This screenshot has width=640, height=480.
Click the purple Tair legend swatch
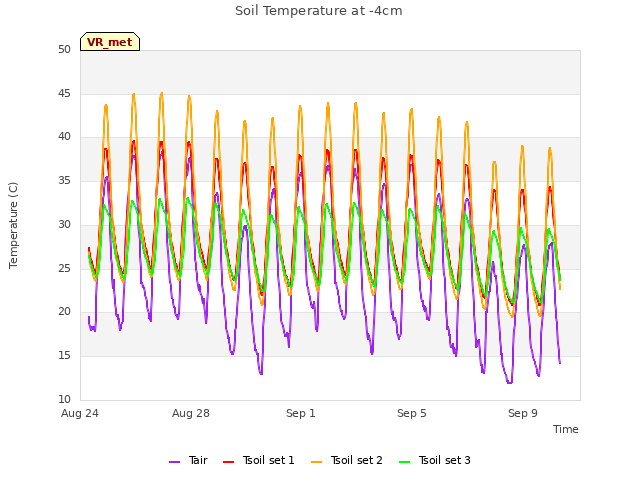tap(175, 462)
